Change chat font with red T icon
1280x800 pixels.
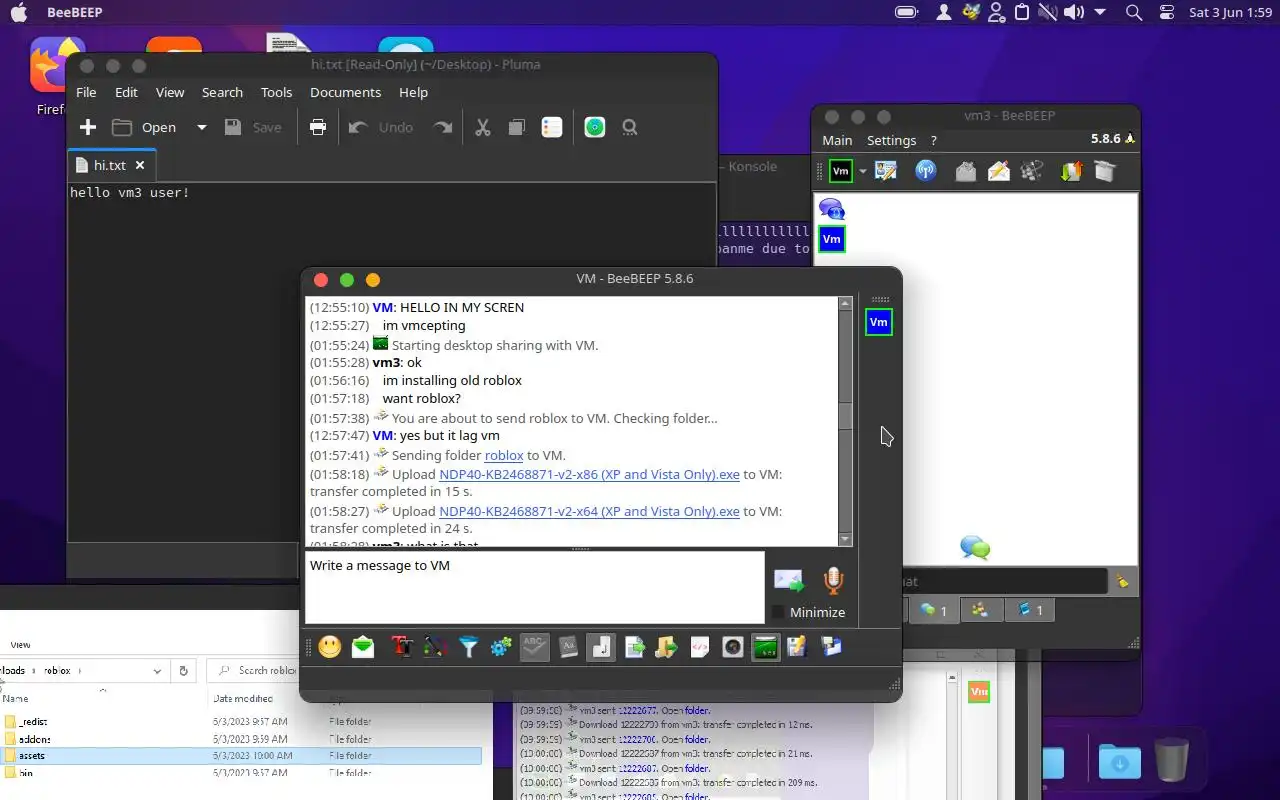click(402, 647)
